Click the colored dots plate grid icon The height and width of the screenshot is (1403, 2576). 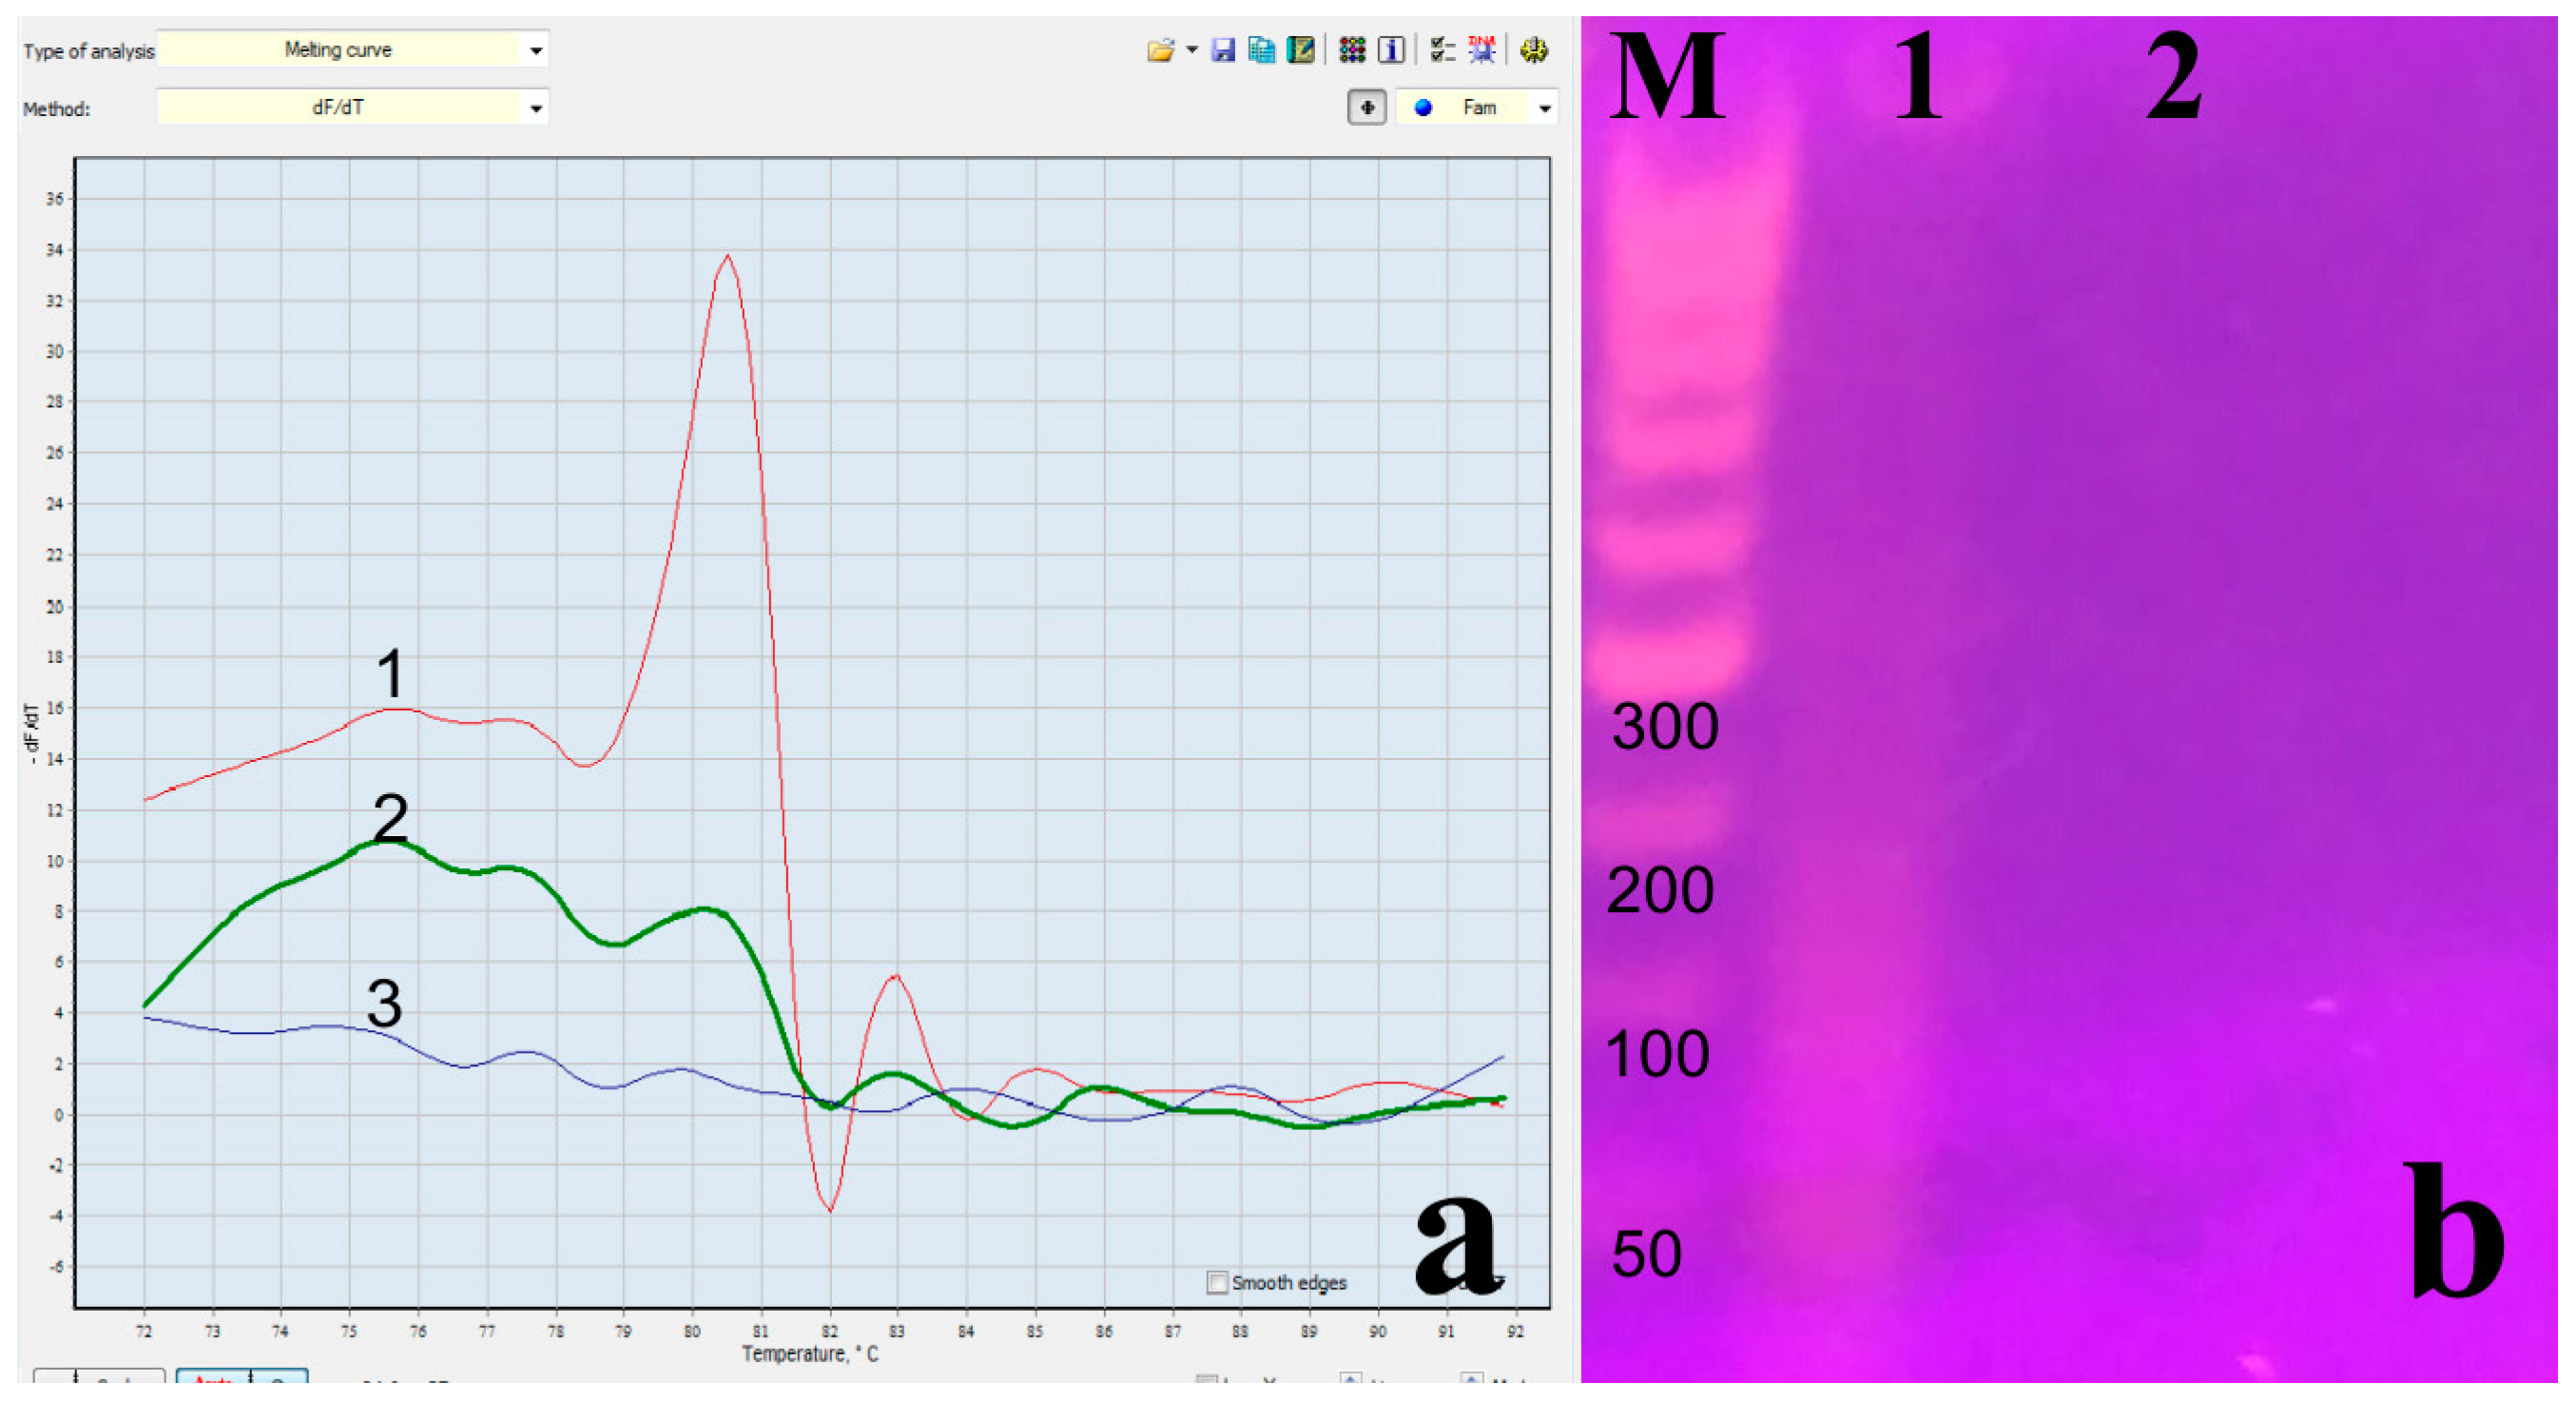[x=1352, y=50]
